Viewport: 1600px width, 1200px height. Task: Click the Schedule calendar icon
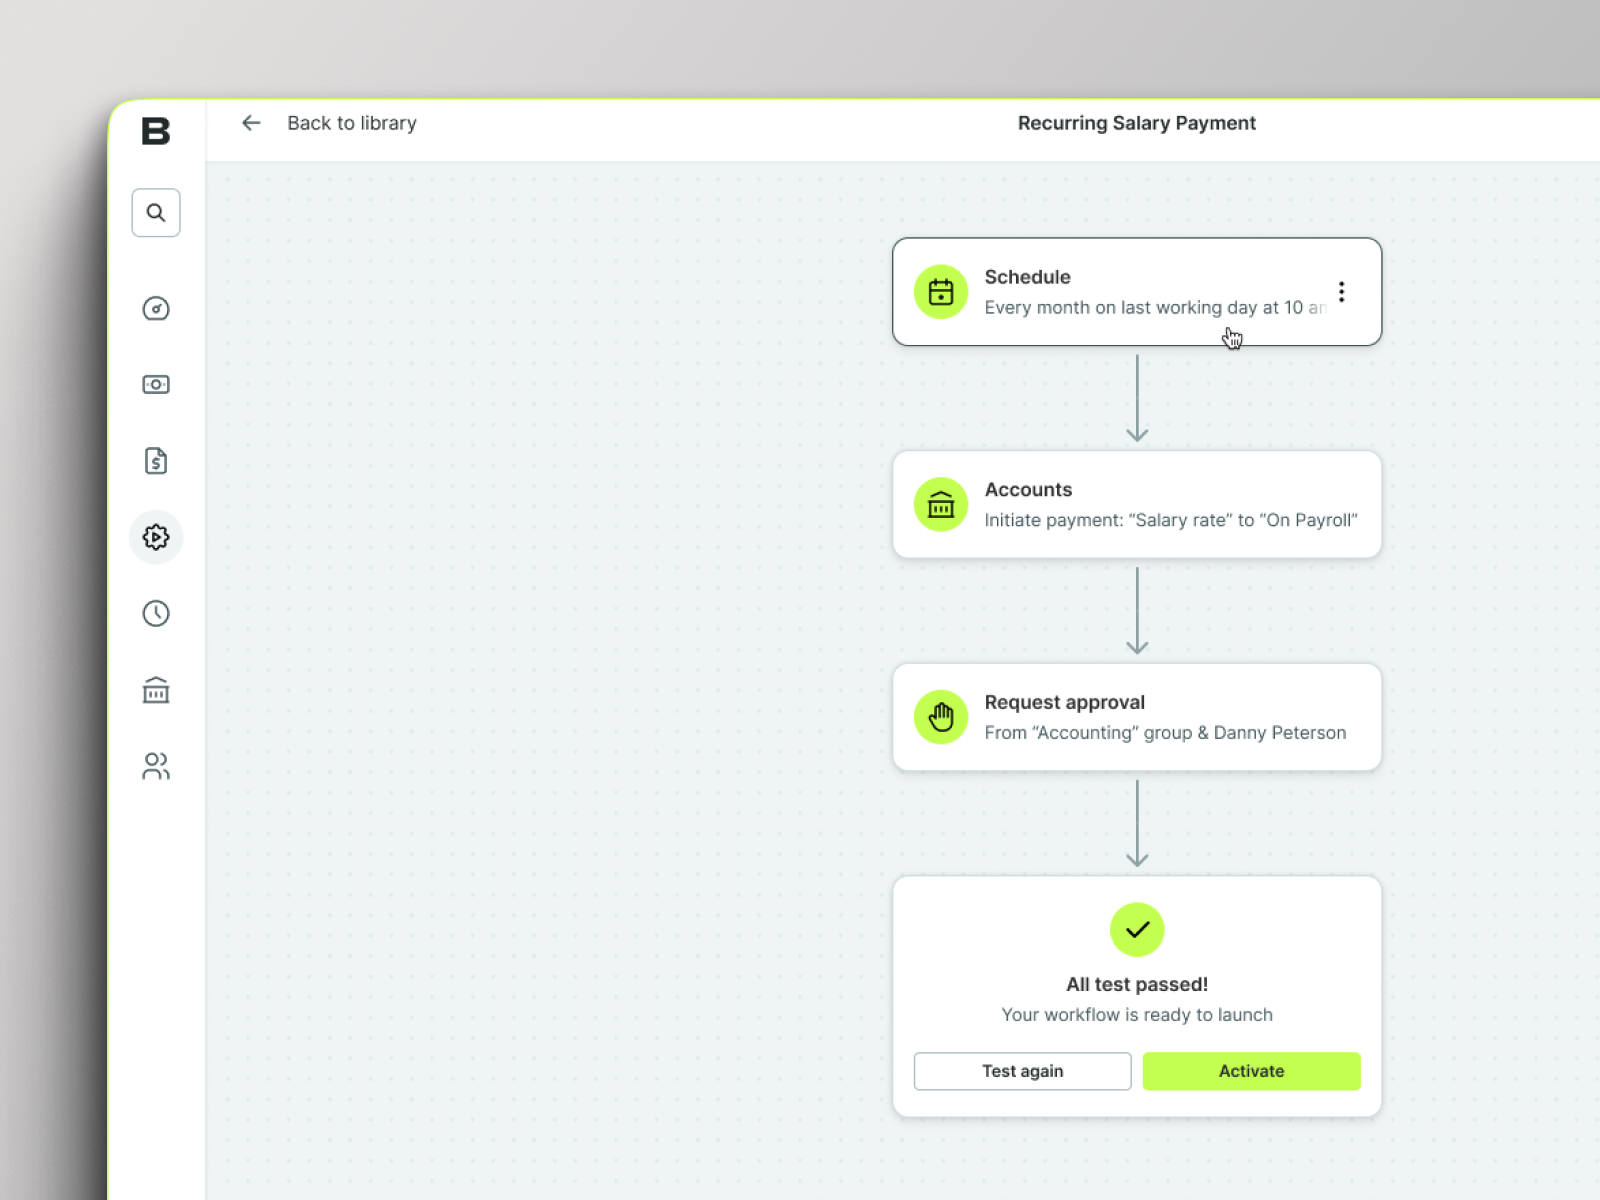point(941,292)
